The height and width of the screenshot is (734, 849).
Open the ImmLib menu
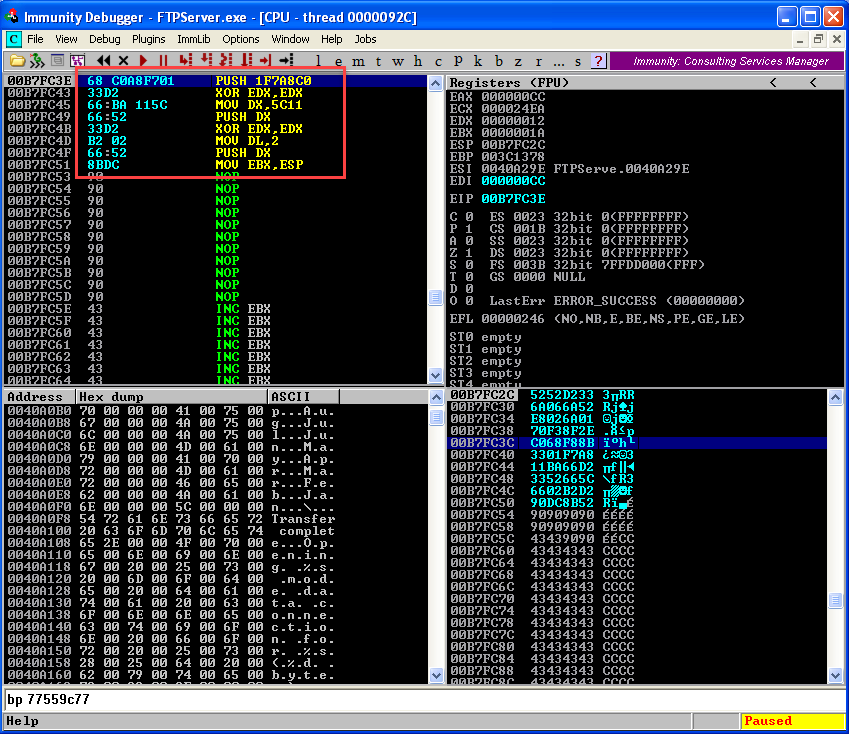[x=194, y=39]
